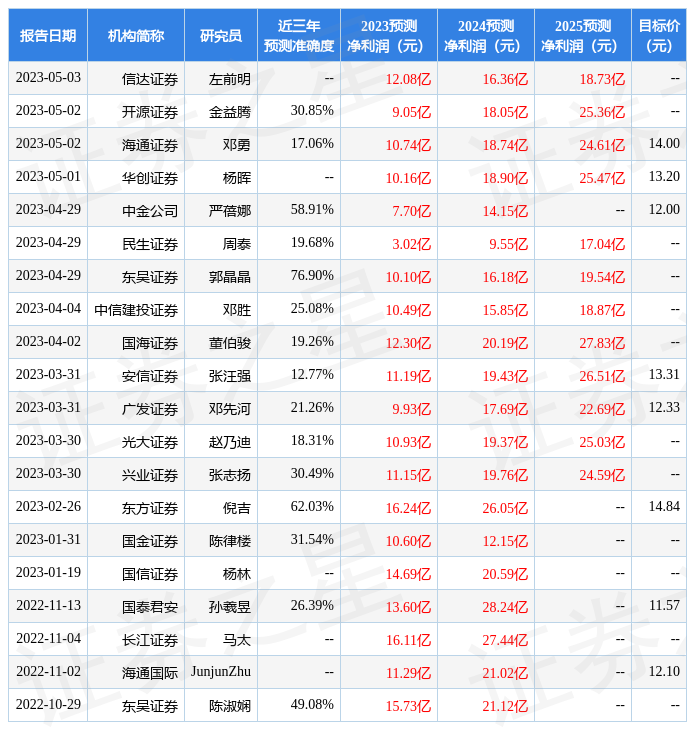Click 2024 profit value 28.24亿
687x730 pixels.
(505, 607)
